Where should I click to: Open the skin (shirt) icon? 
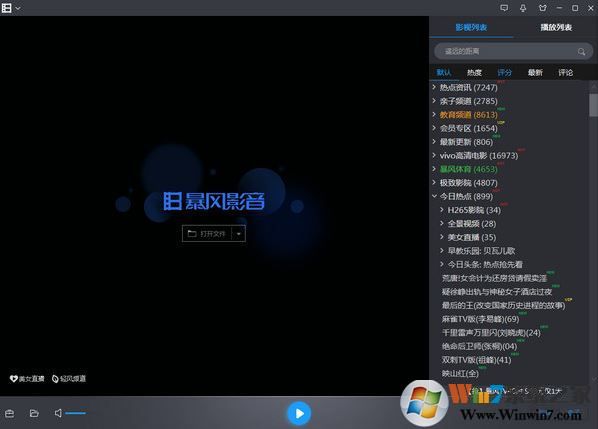coord(542,8)
